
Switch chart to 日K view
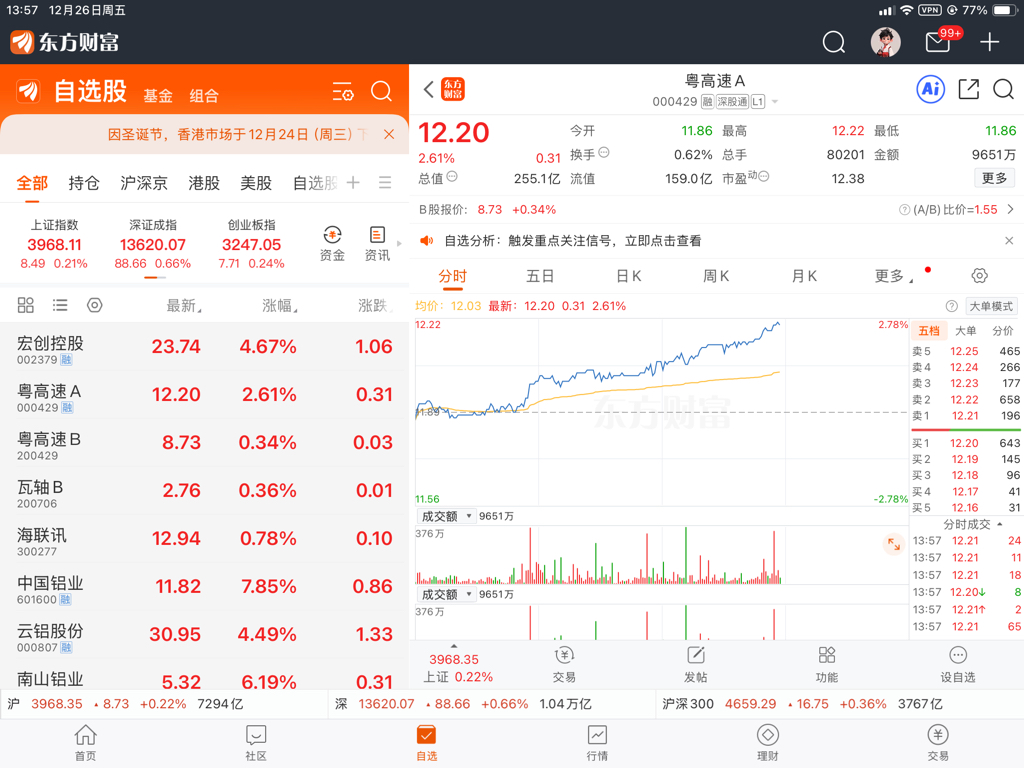[x=628, y=276]
